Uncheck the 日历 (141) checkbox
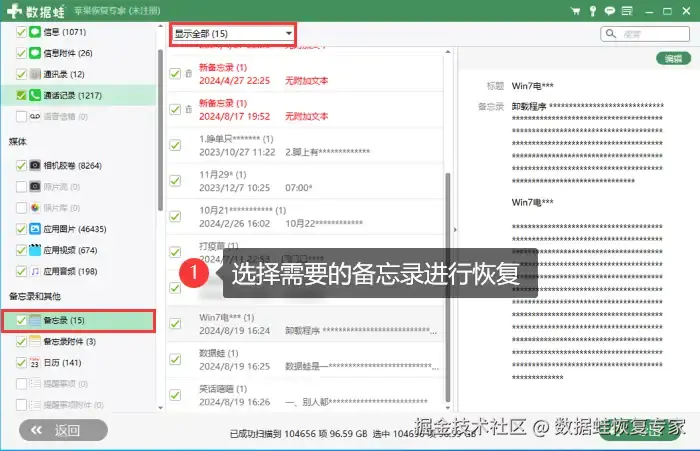The height and width of the screenshot is (451, 700). point(21,362)
